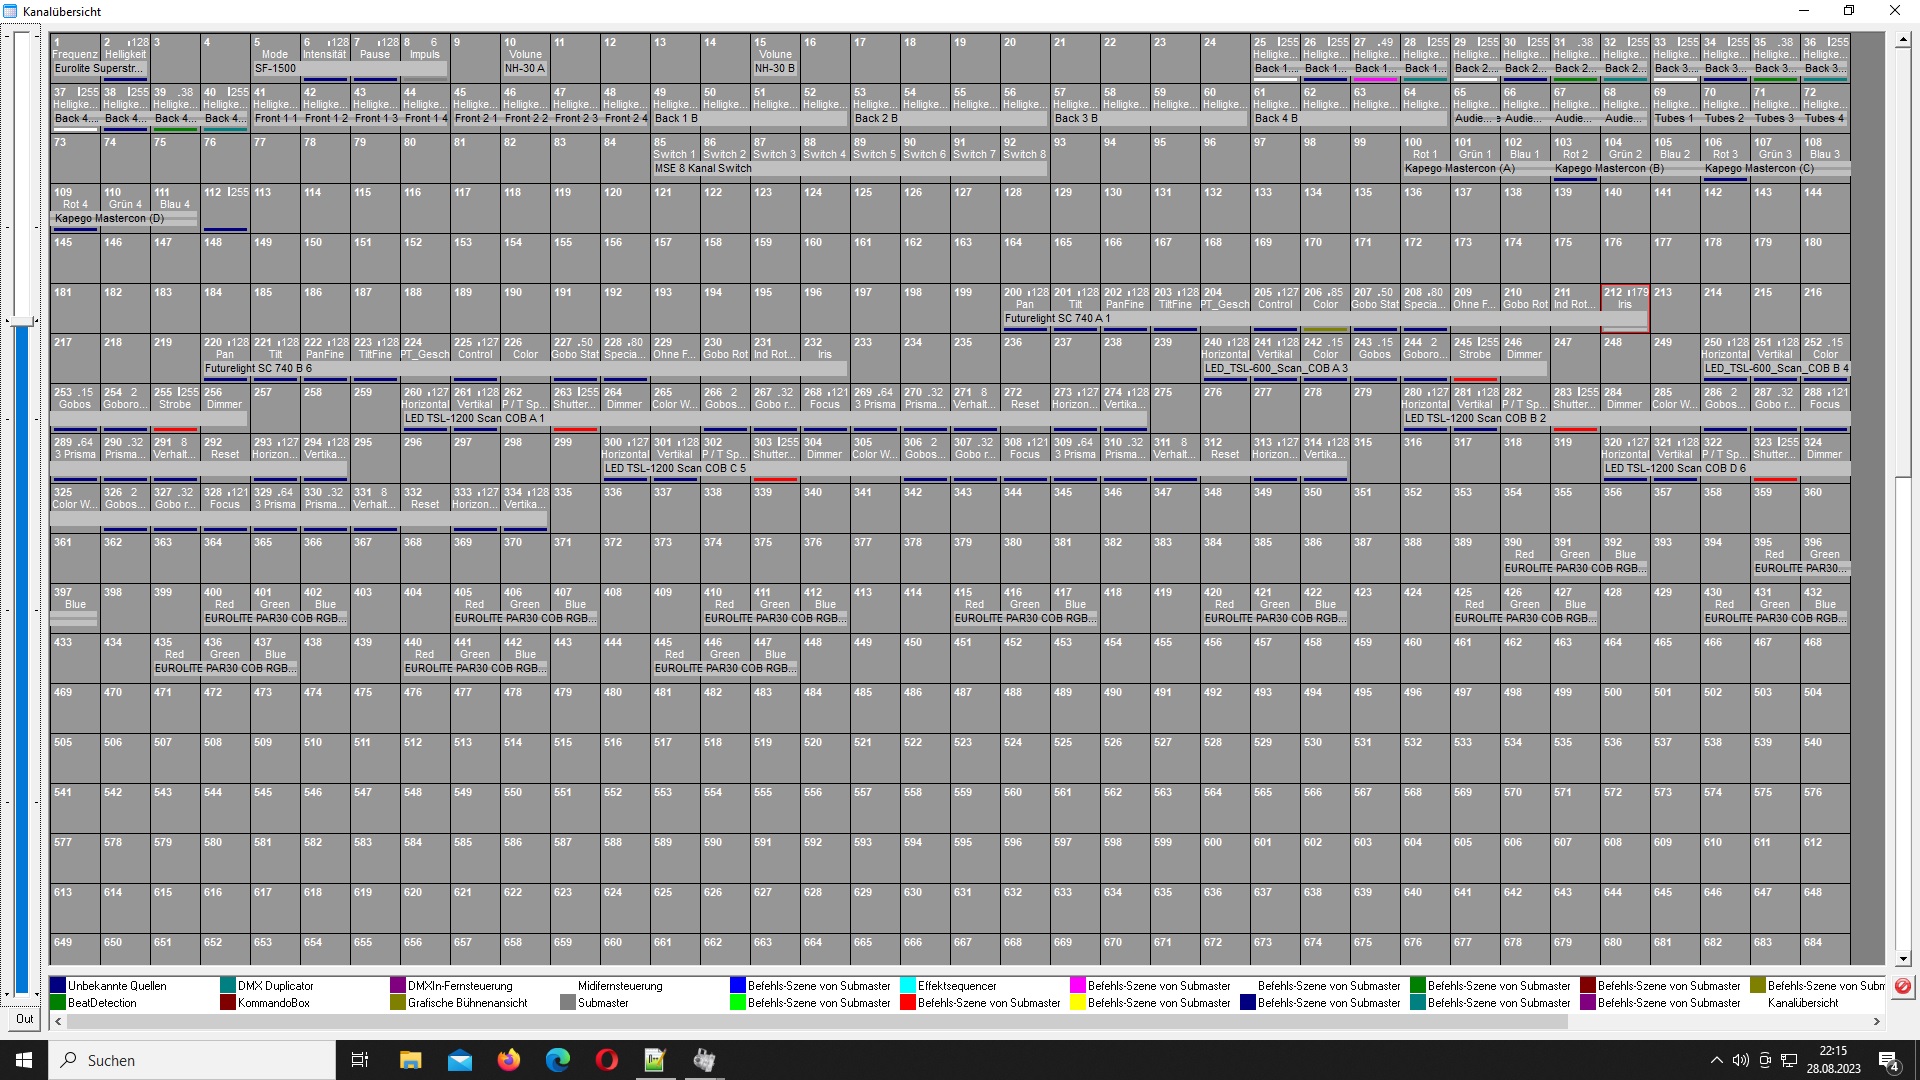Expand the hidden system tray icons chevron
1920x1080 pixels.
coord(1717,1060)
